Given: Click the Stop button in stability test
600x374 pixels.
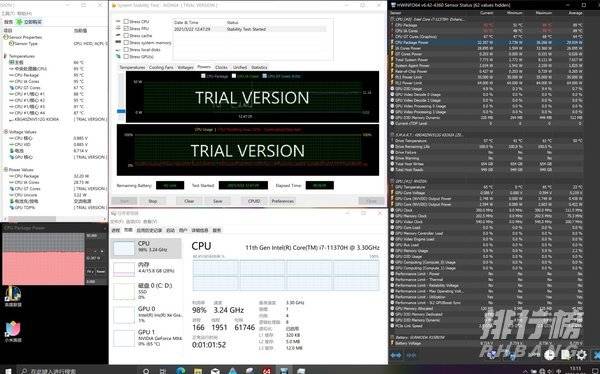Looking at the screenshot, I should [152, 201].
